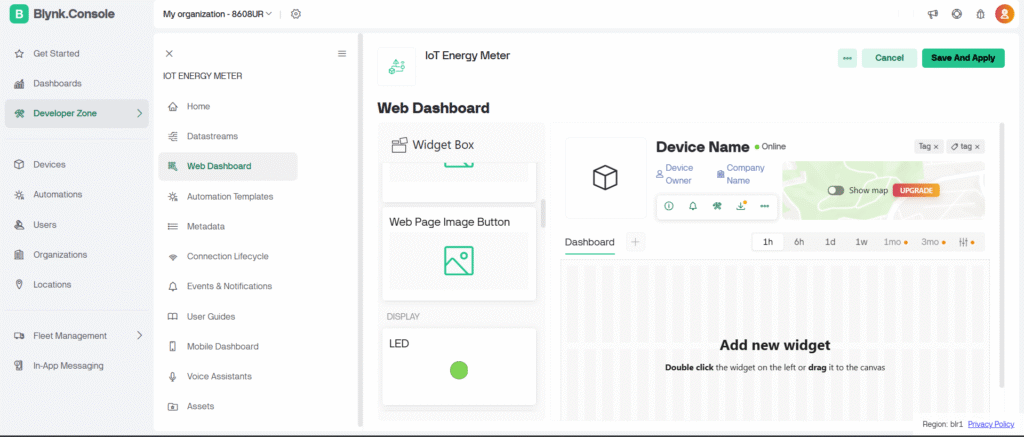
Task: Open the organization selector dropdown
Action: tap(217, 14)
